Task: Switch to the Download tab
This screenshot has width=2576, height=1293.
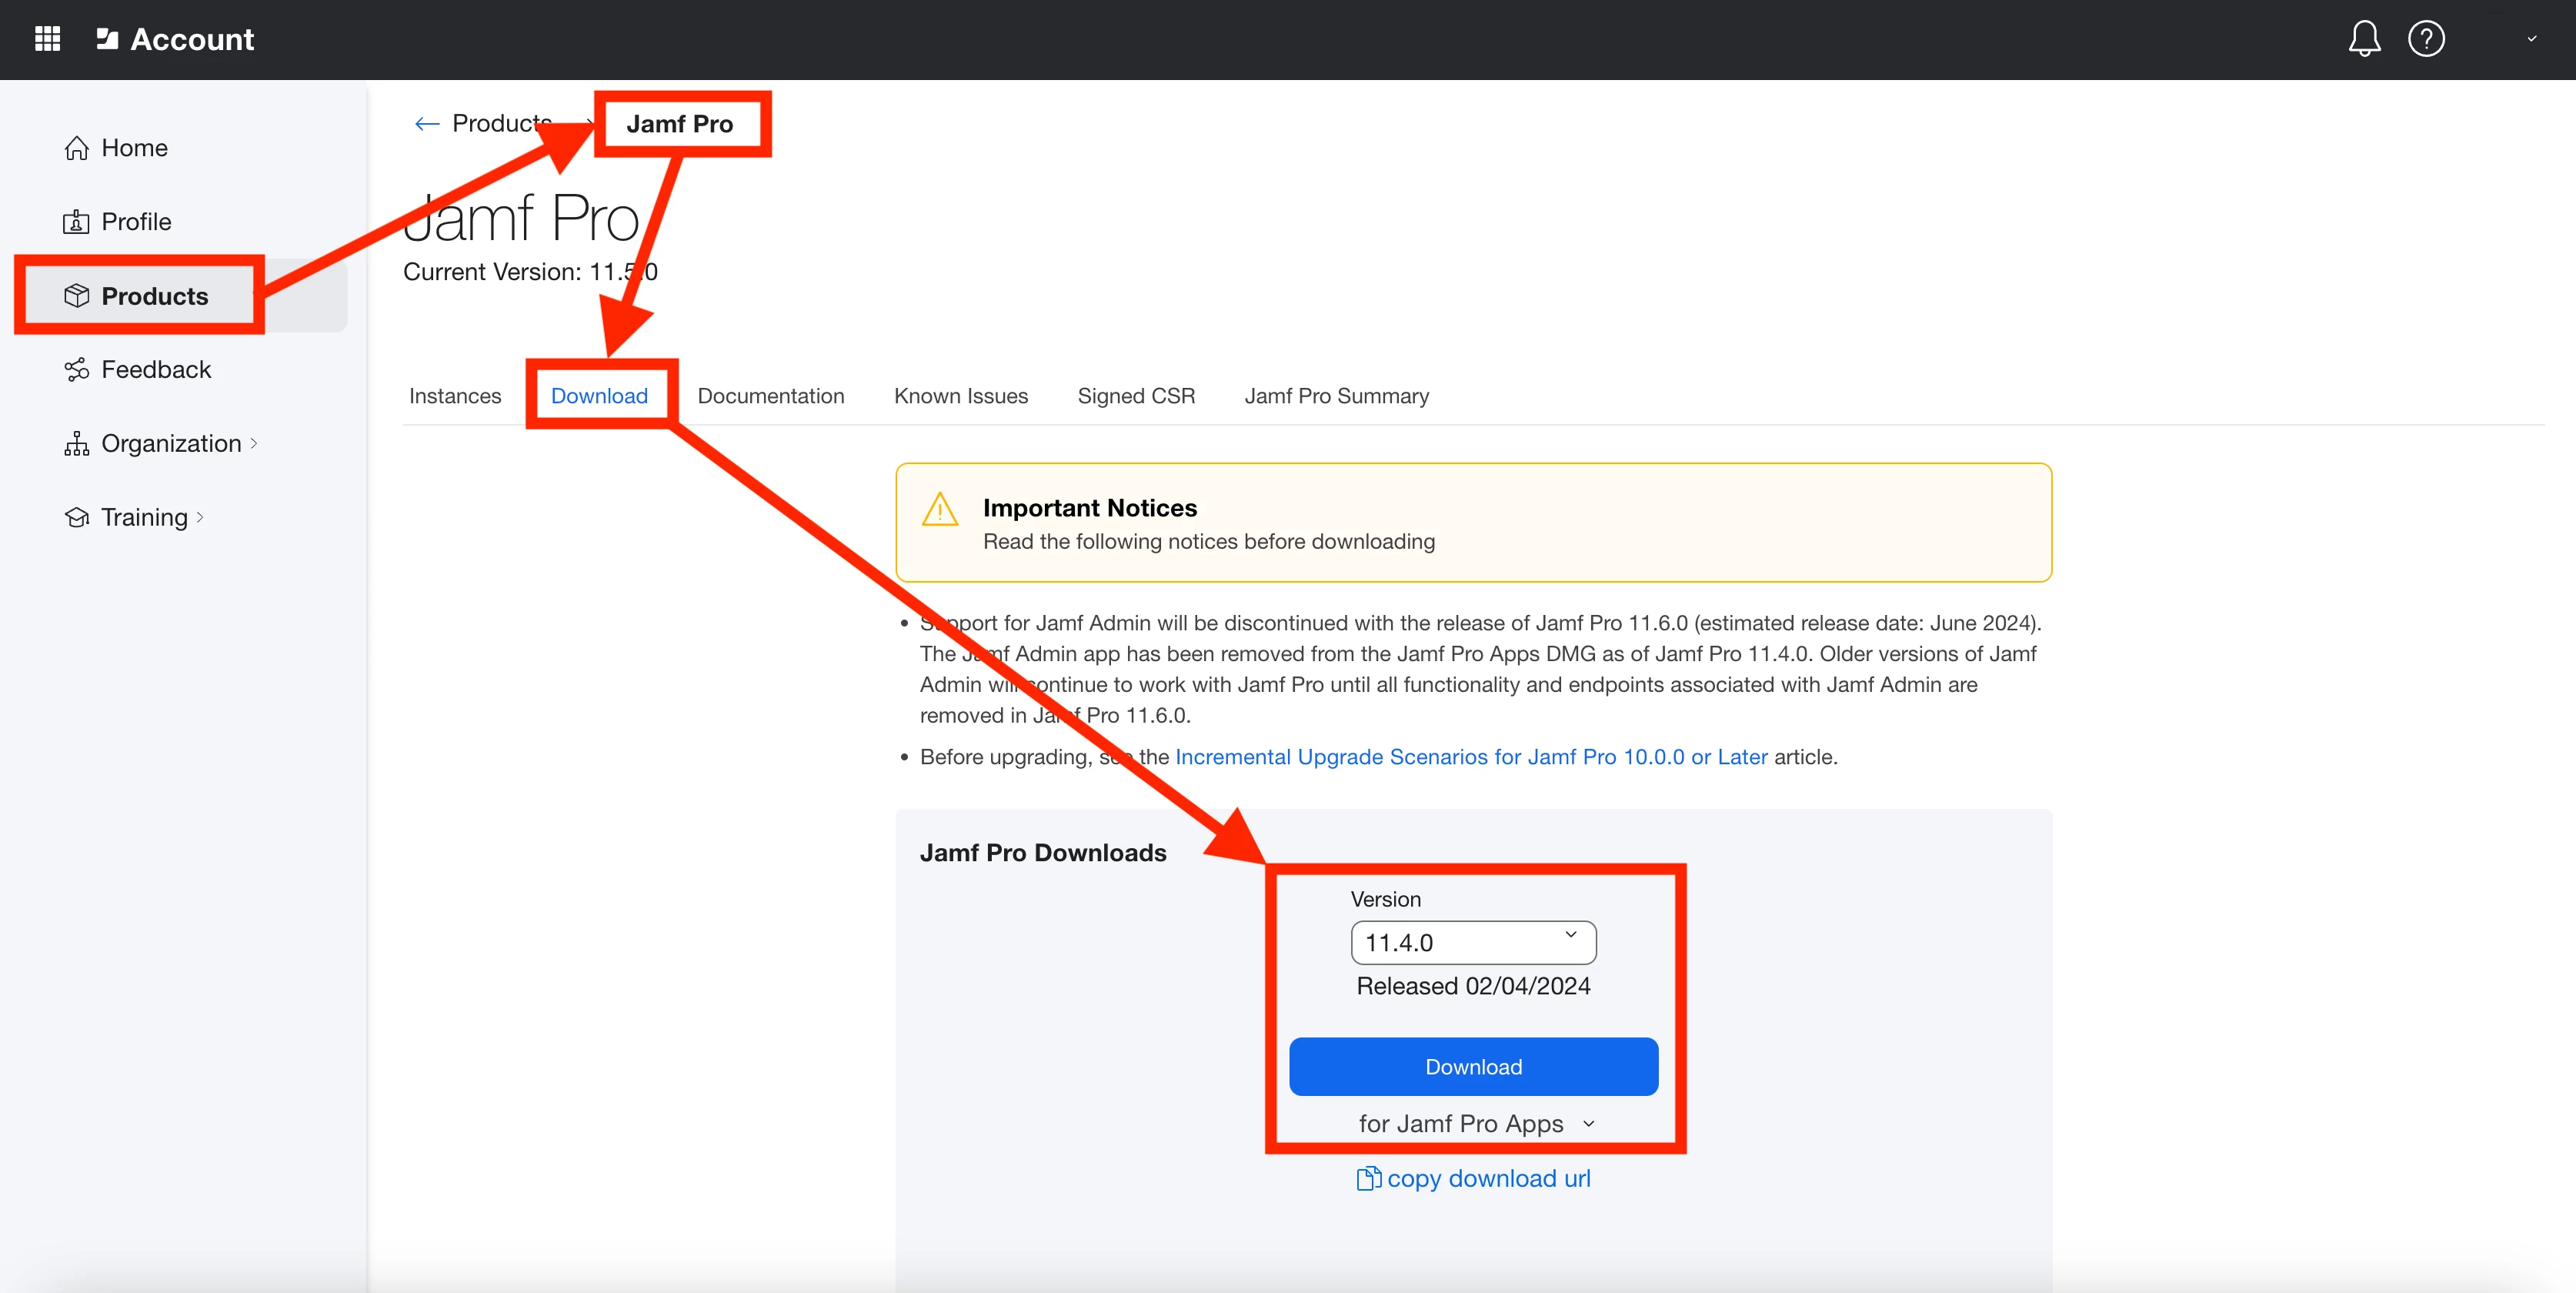Action: [x=599, y=396]
